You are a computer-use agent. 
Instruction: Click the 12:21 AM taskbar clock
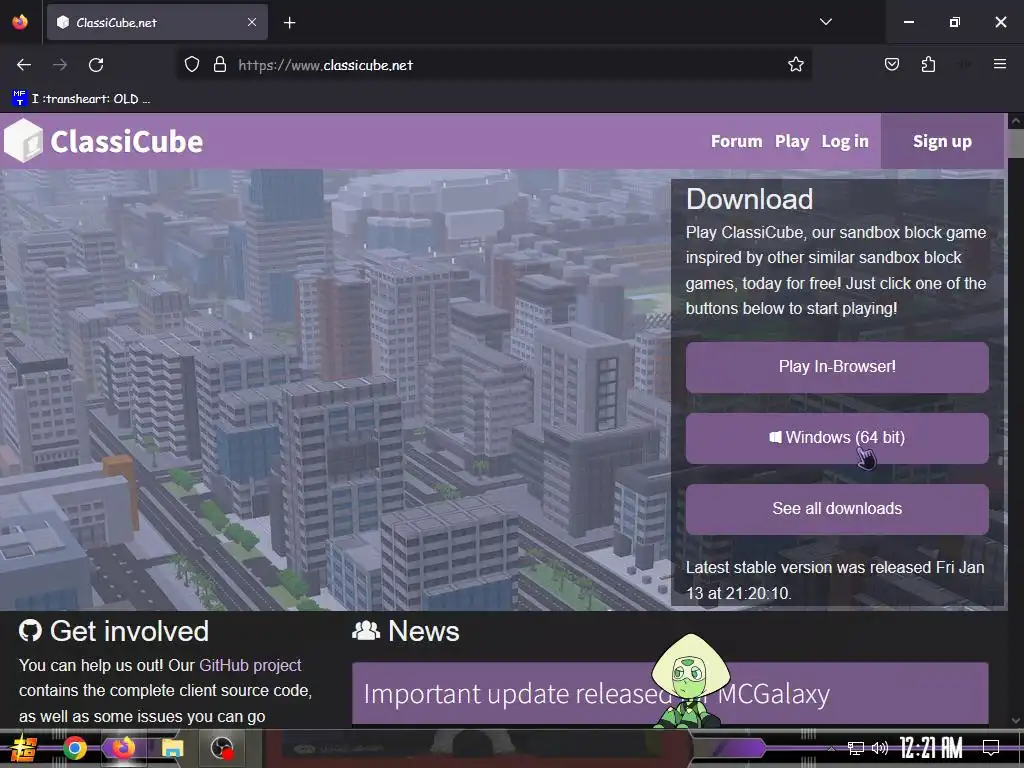pyautogui.click(x=931, y=748)
